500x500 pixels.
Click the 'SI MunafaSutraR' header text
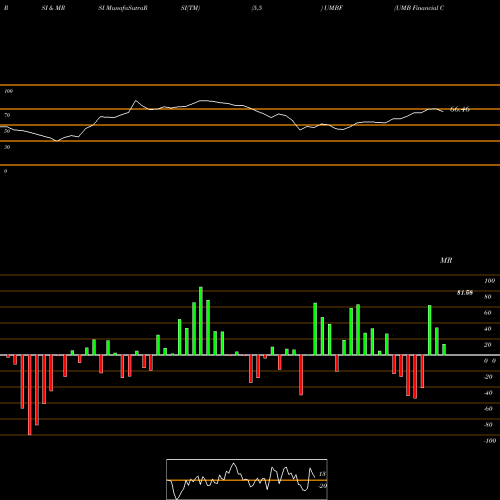pyautogui.click(x=123, y=8)
